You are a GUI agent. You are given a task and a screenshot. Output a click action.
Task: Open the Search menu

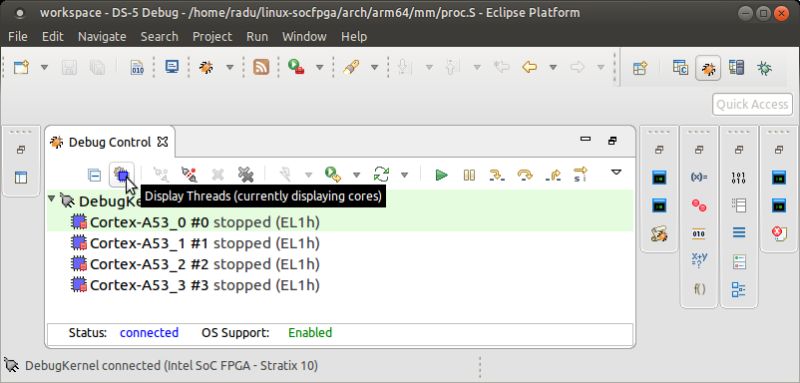tap(160, 36)
